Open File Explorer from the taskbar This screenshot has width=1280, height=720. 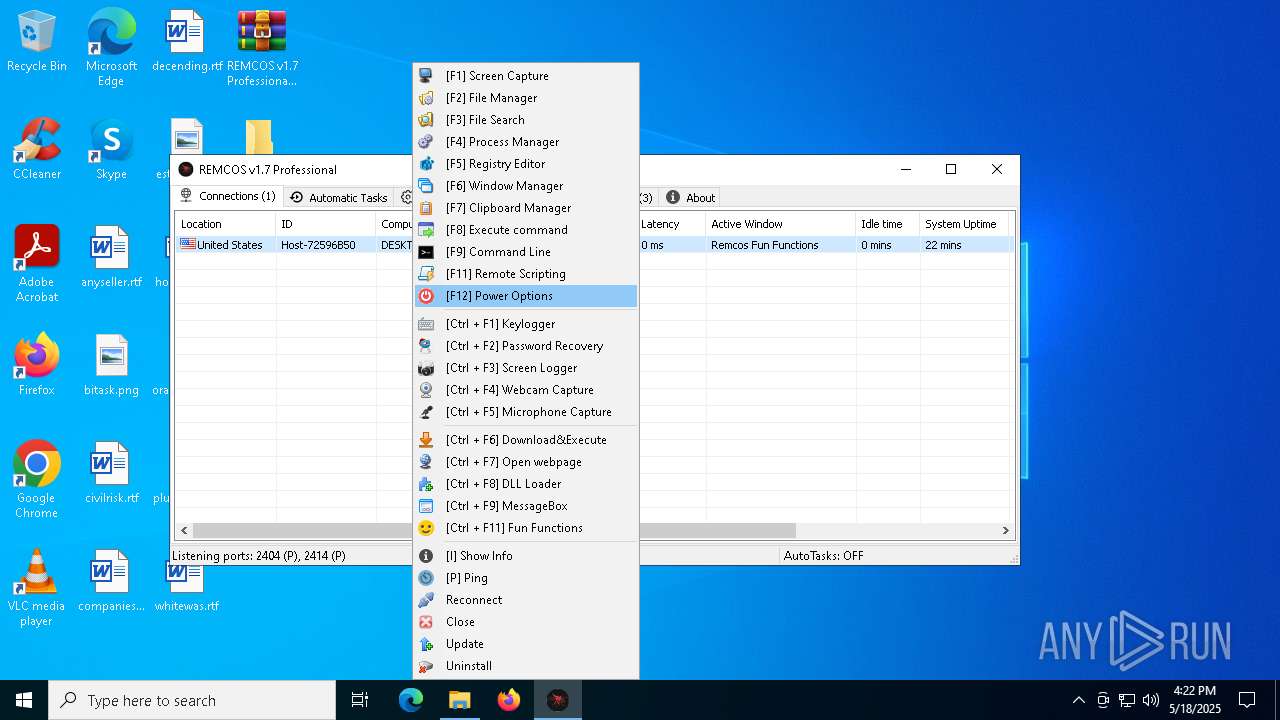pos(460,700)
